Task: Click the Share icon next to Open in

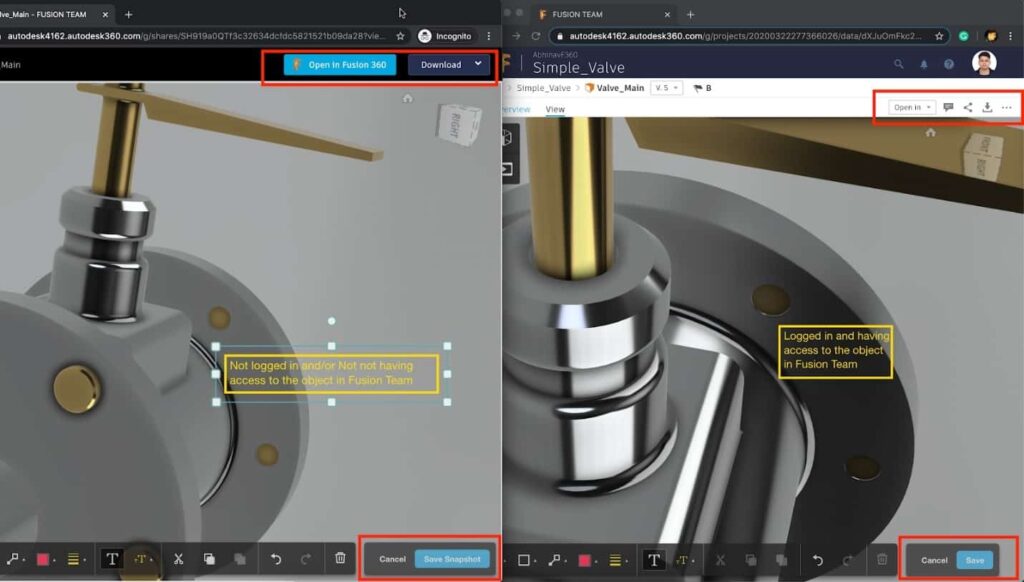Action: [967, 106]
